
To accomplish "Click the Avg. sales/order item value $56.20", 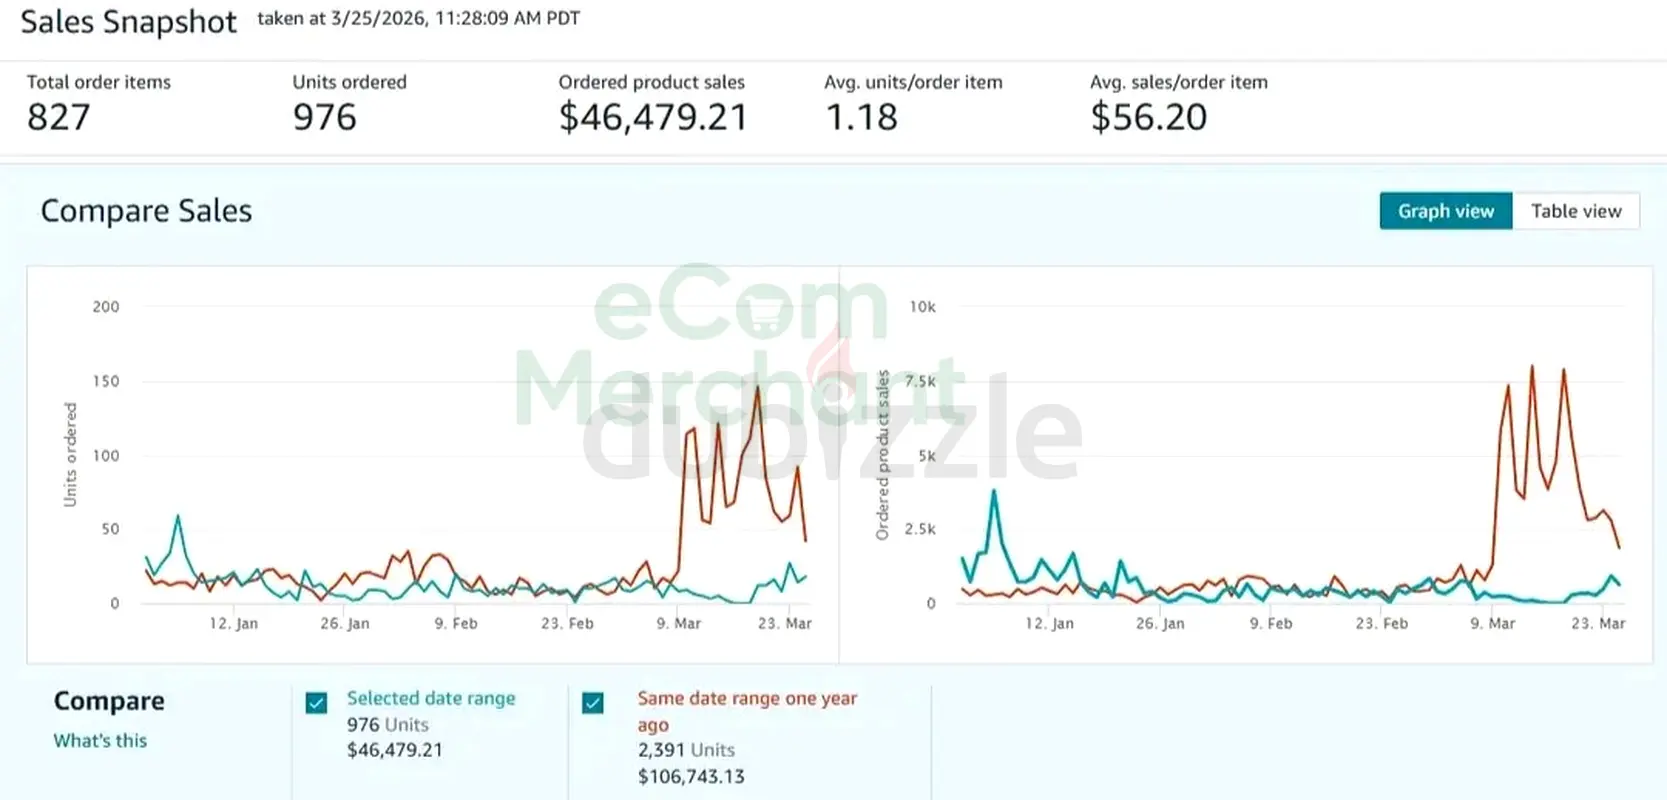I will [x=1148, y=118].
